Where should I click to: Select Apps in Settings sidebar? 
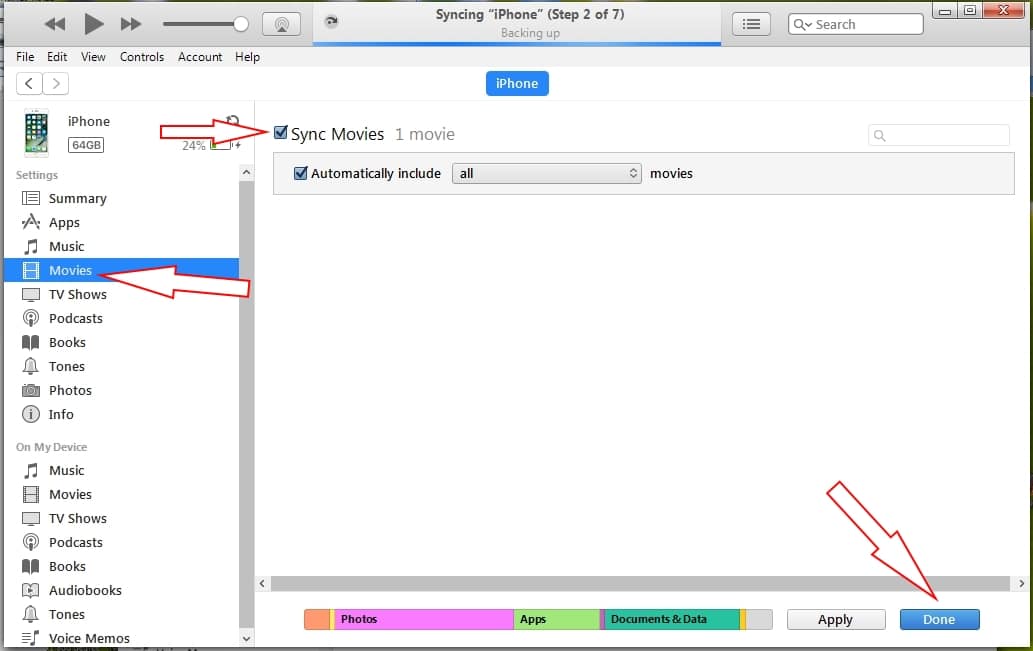122,222
